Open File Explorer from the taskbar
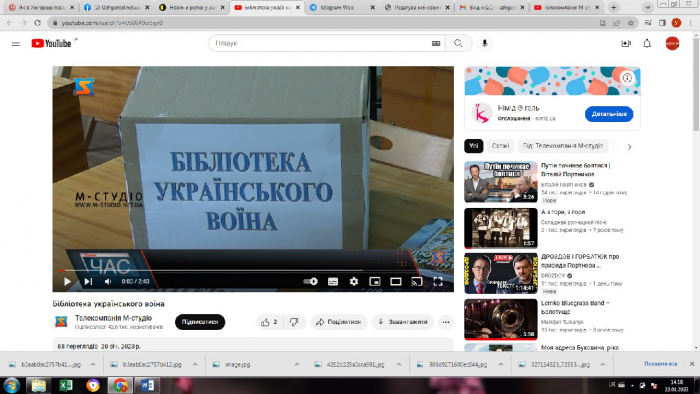Screen dimensions: 700x394 pos(38,385)
